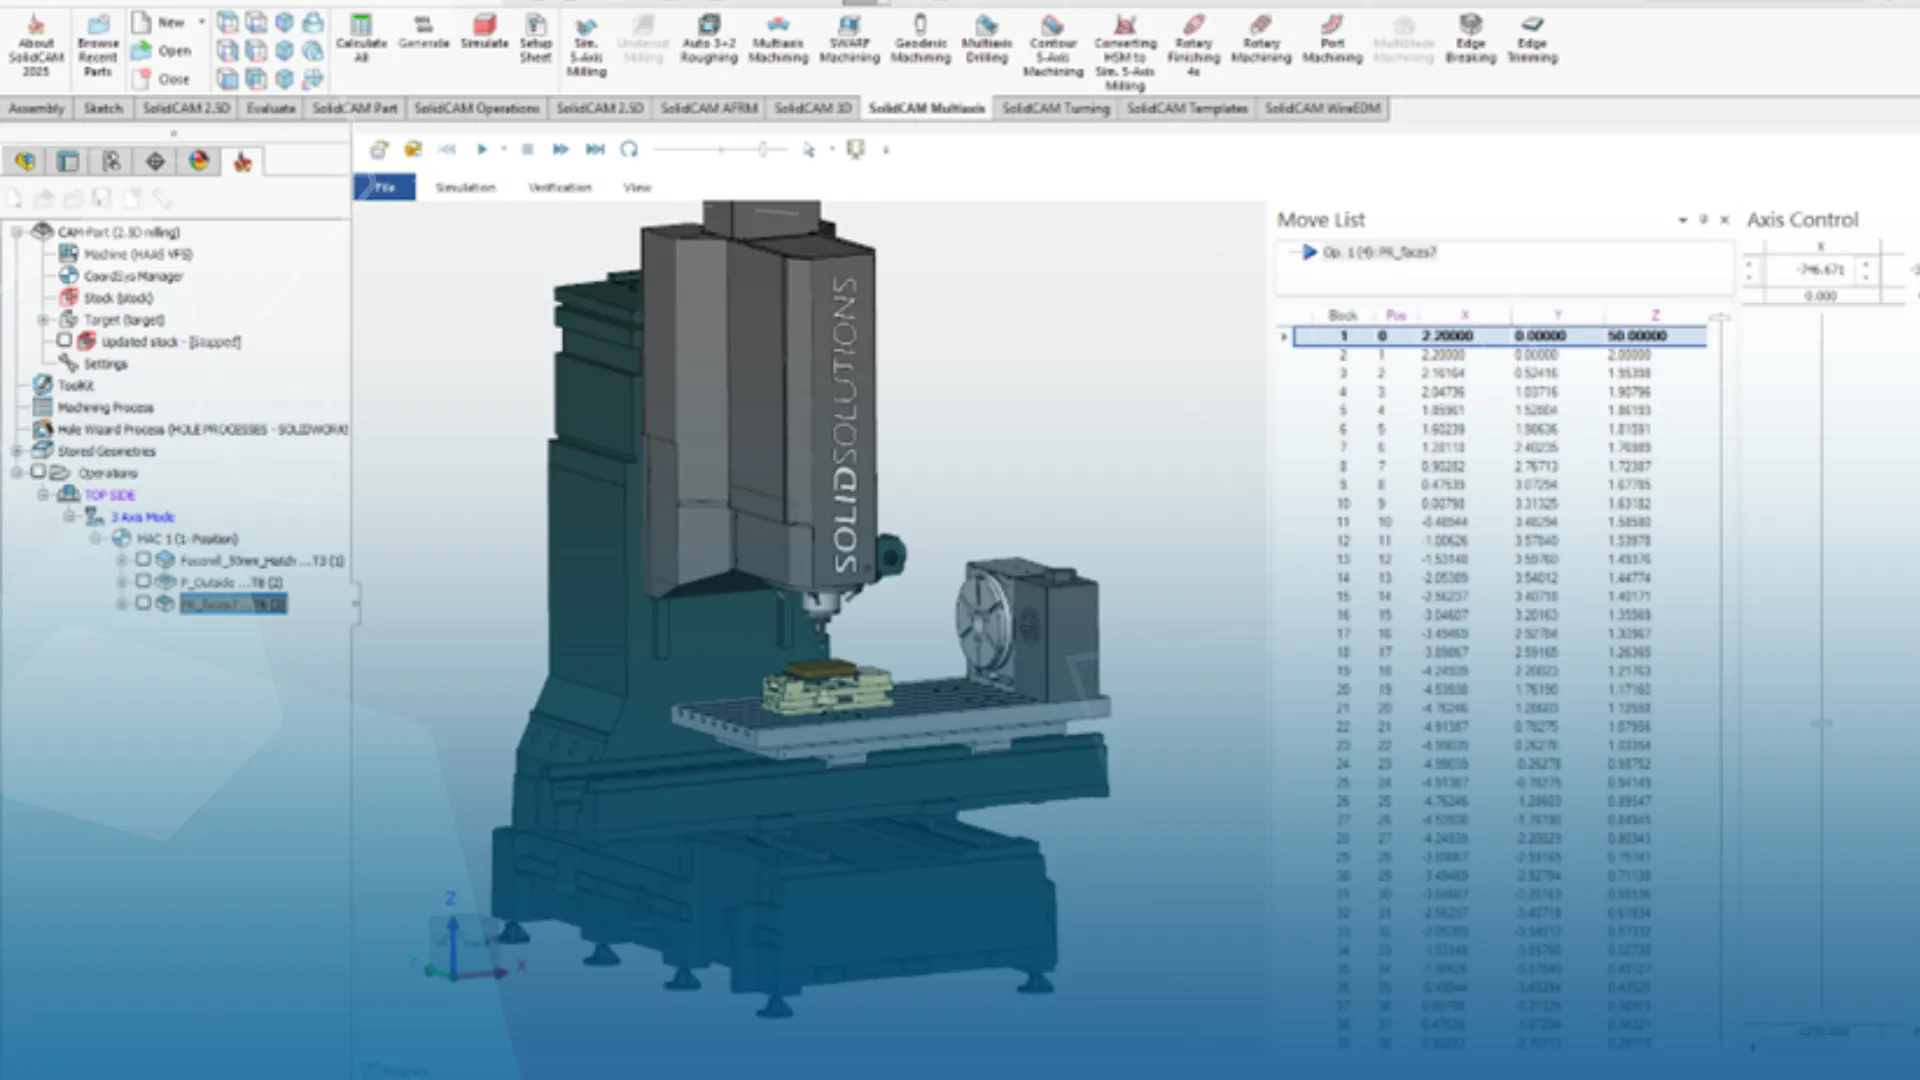
Task: Open the SolidCAM Turning tab
Action: (1056, 108)
